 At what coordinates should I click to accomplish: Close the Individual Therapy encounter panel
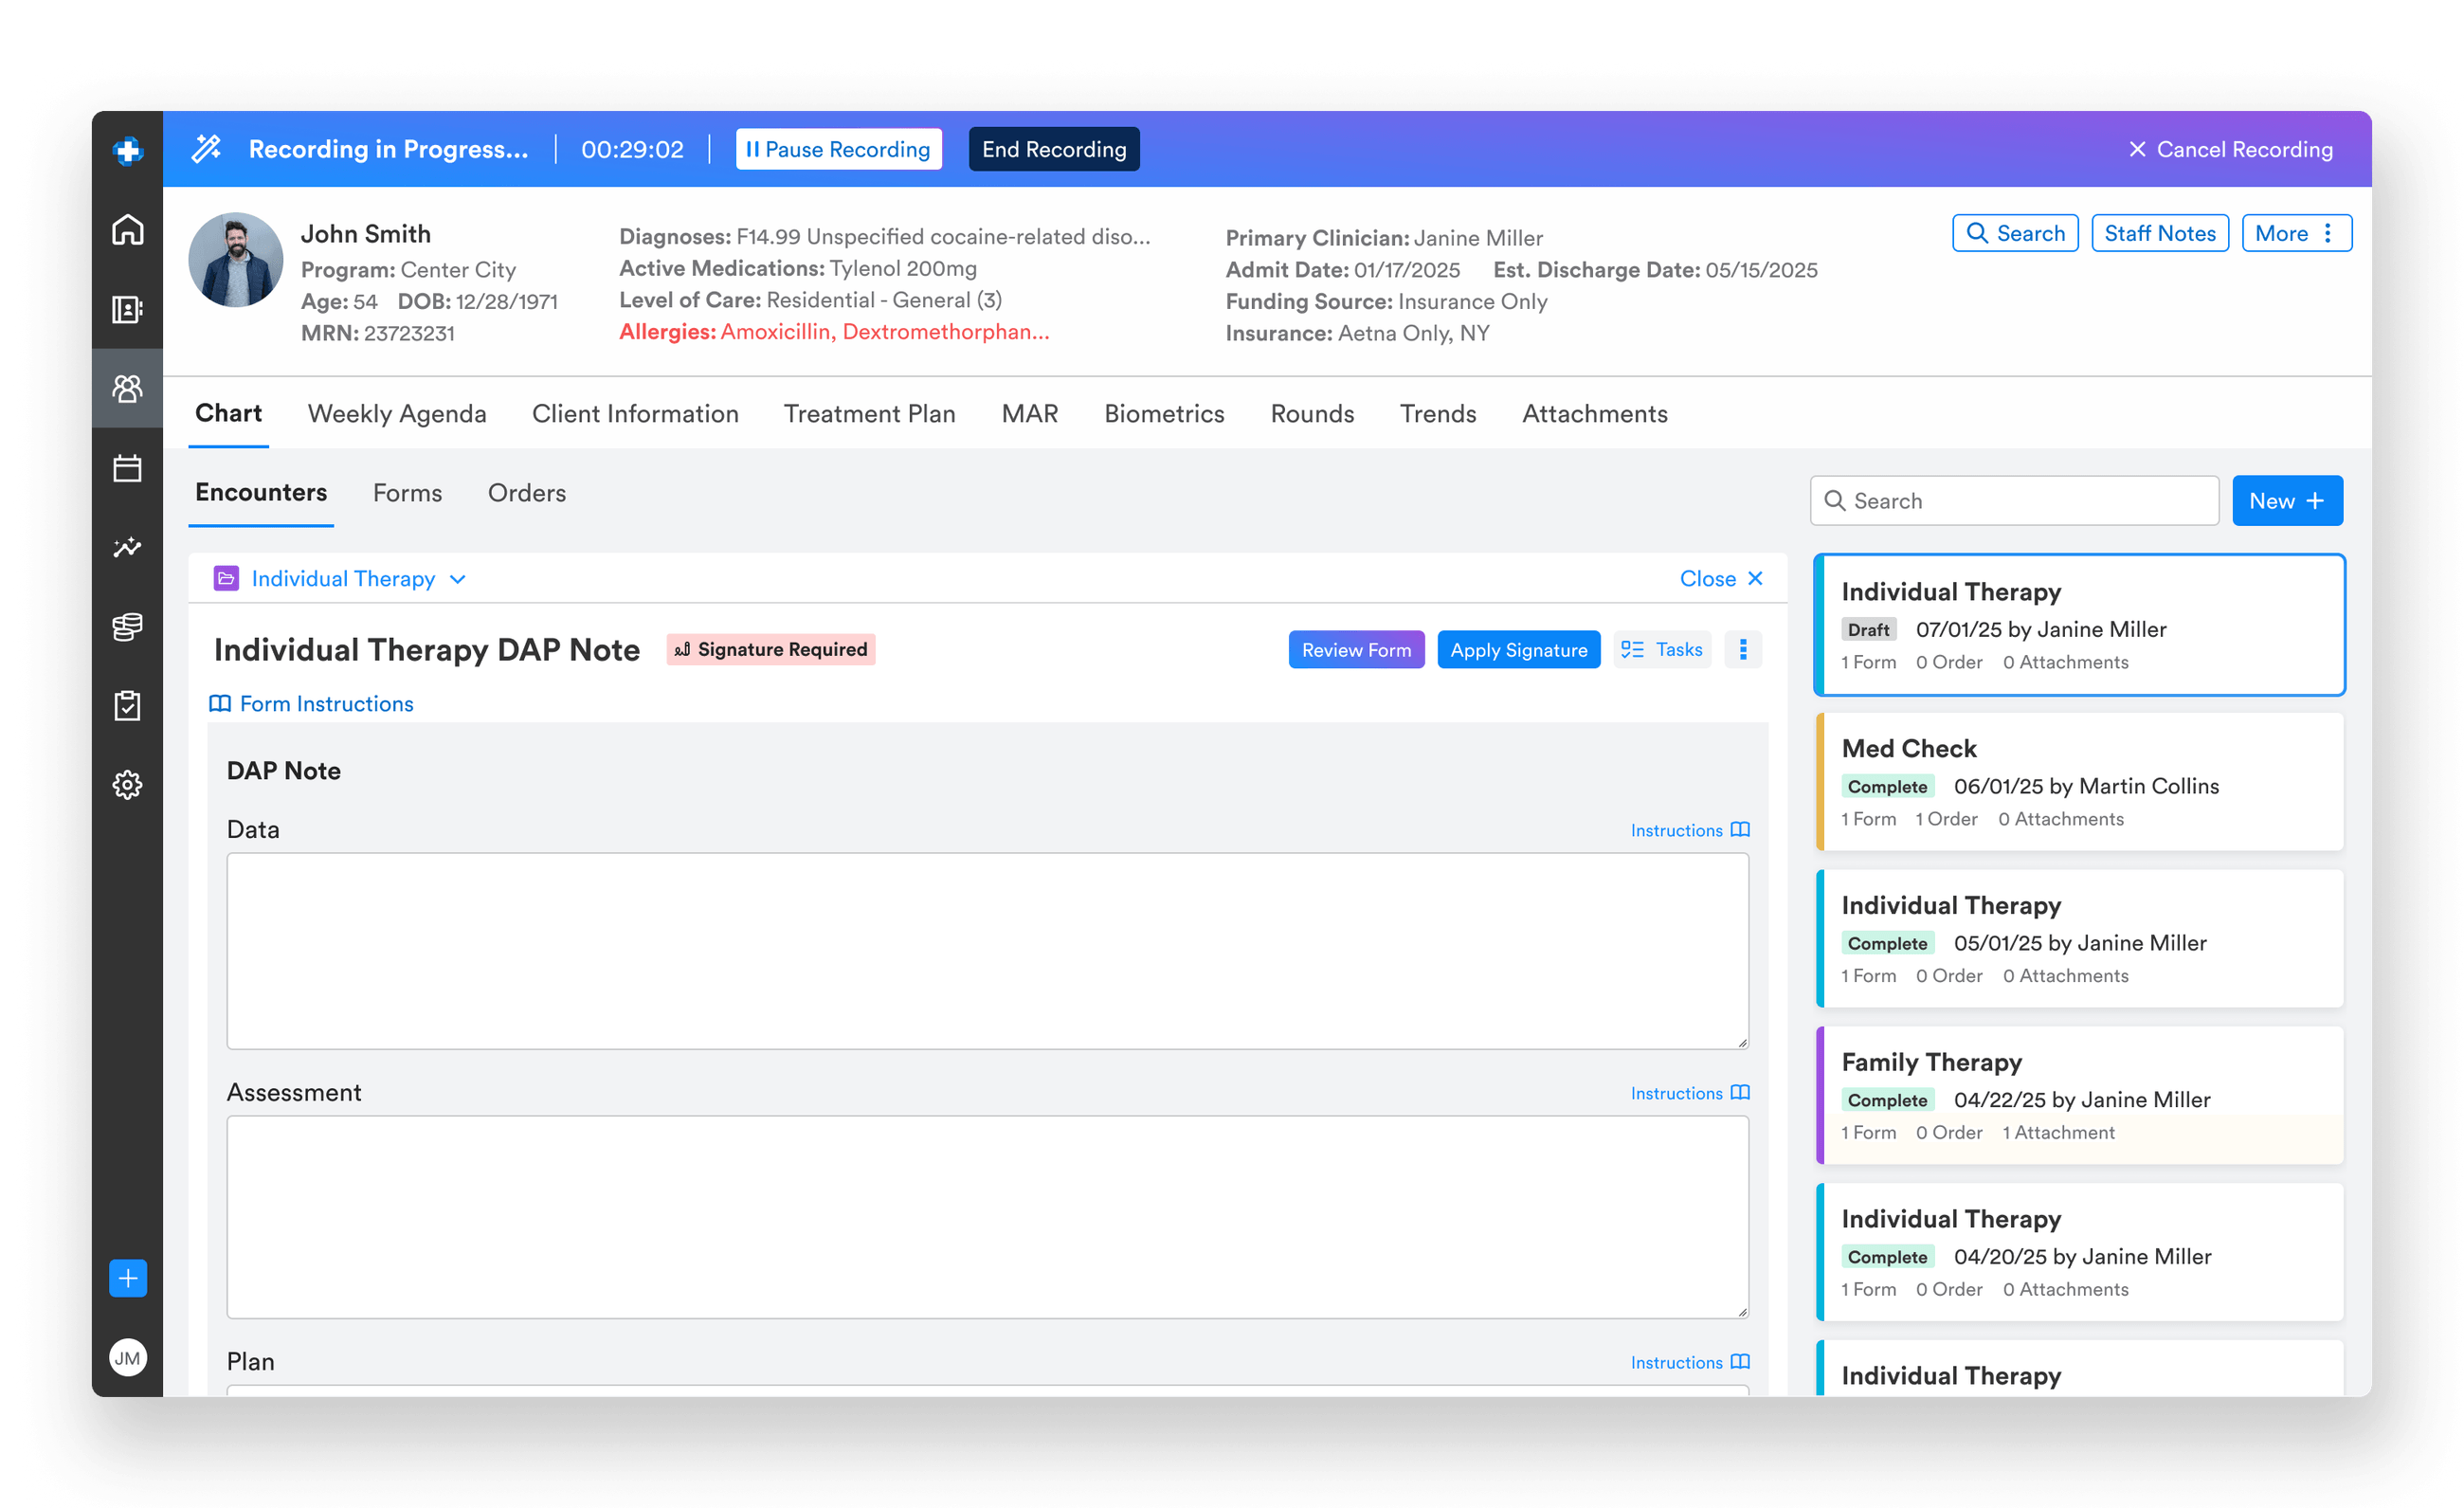pyautogui.click(x=1721, y=579)
